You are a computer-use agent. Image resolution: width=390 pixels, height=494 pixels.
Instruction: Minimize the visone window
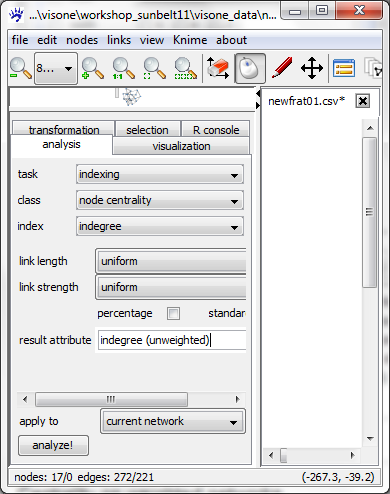(295, 11)
